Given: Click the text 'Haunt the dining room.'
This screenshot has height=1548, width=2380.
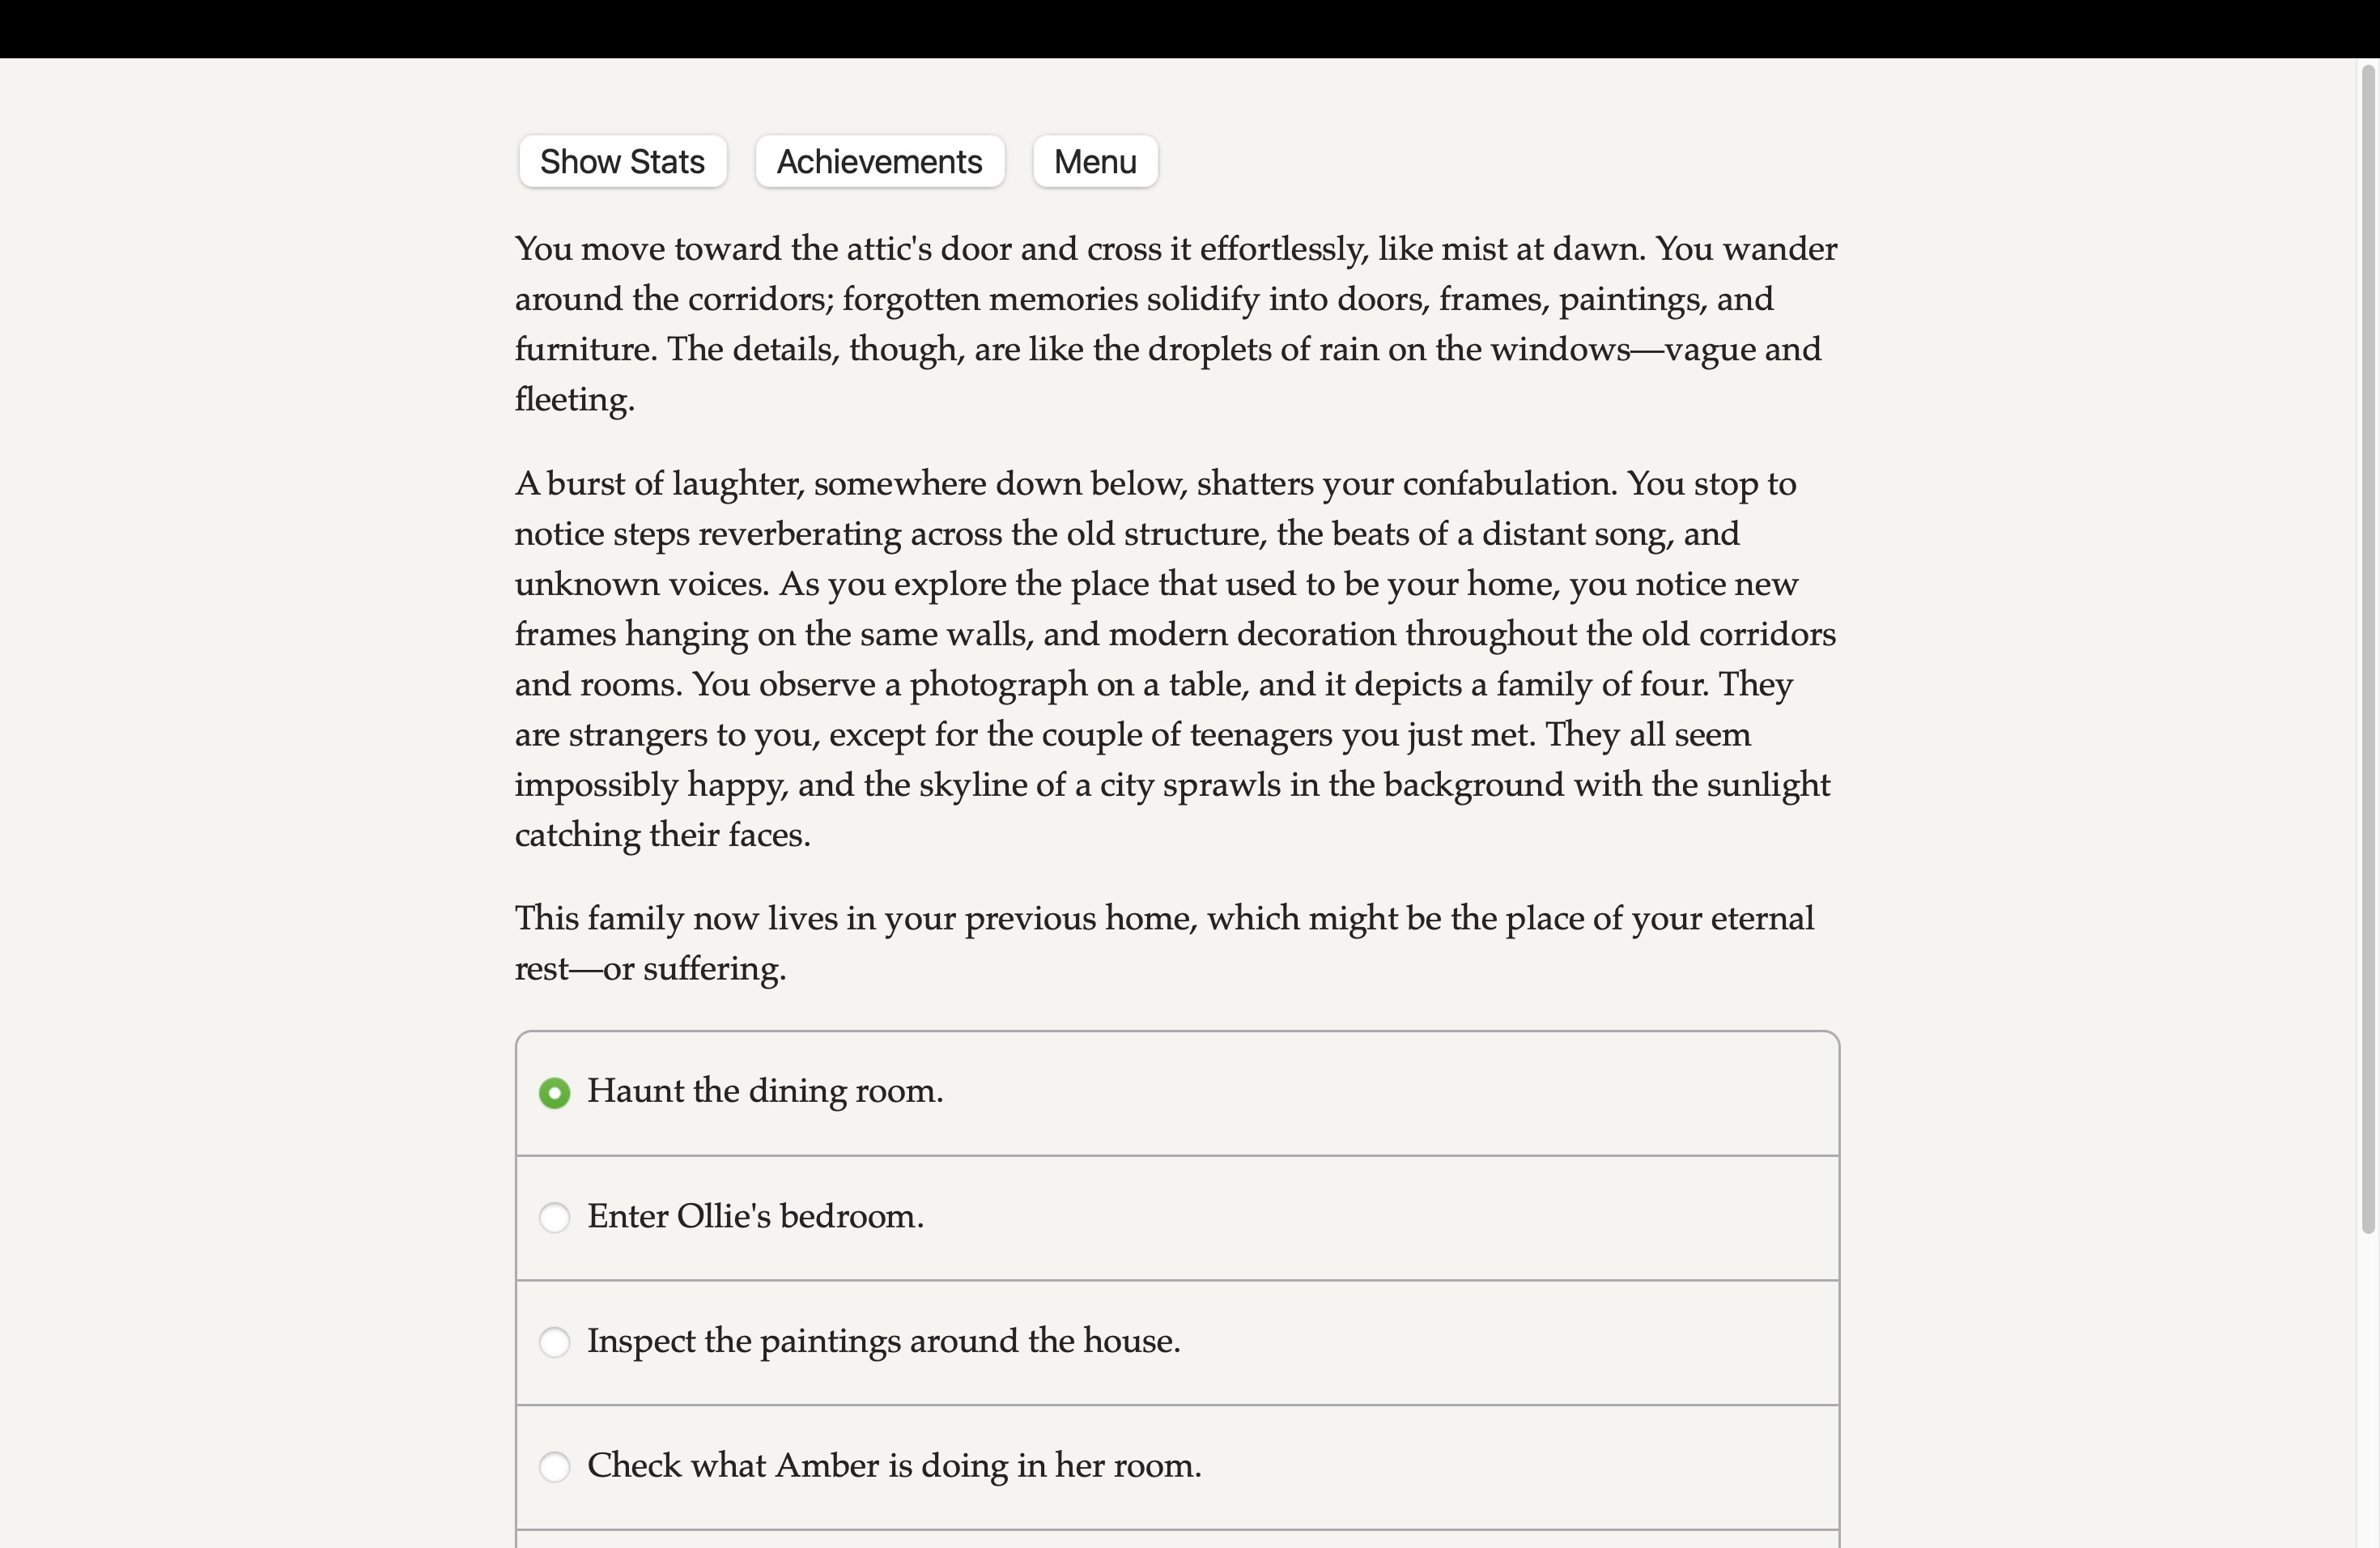Looking at the screenshot, I should pos(766,1091).
